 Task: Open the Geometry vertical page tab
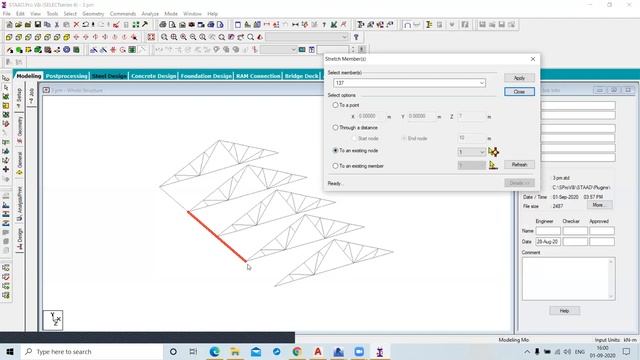(x=20, y=130)
